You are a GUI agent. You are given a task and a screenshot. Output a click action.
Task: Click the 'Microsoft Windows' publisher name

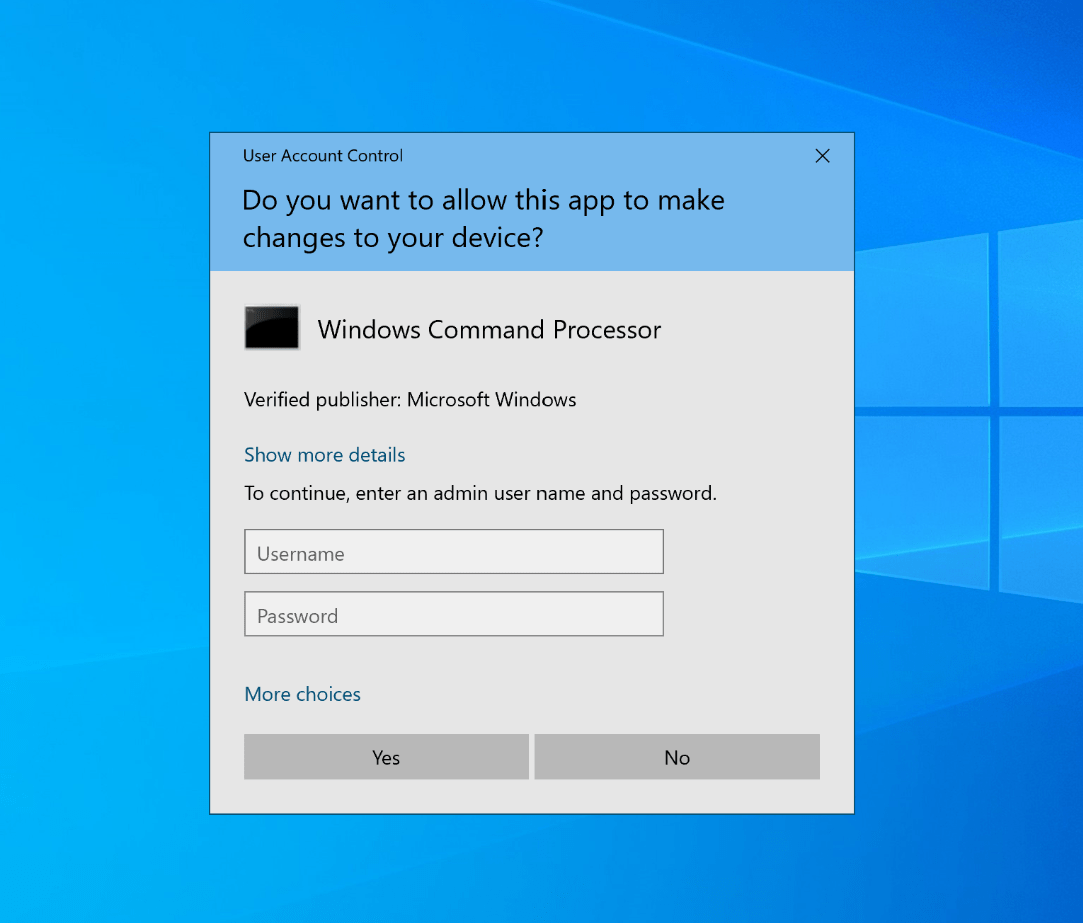pos(492,400)
